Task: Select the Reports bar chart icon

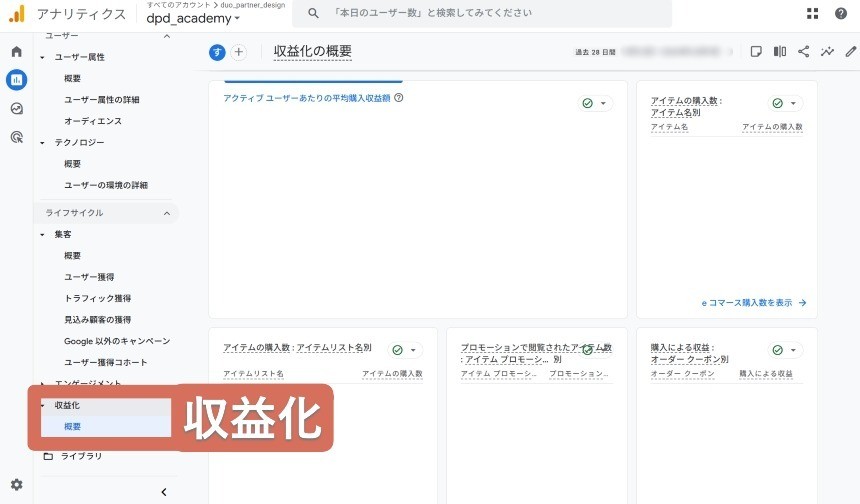Action: (x=16, y=80)
